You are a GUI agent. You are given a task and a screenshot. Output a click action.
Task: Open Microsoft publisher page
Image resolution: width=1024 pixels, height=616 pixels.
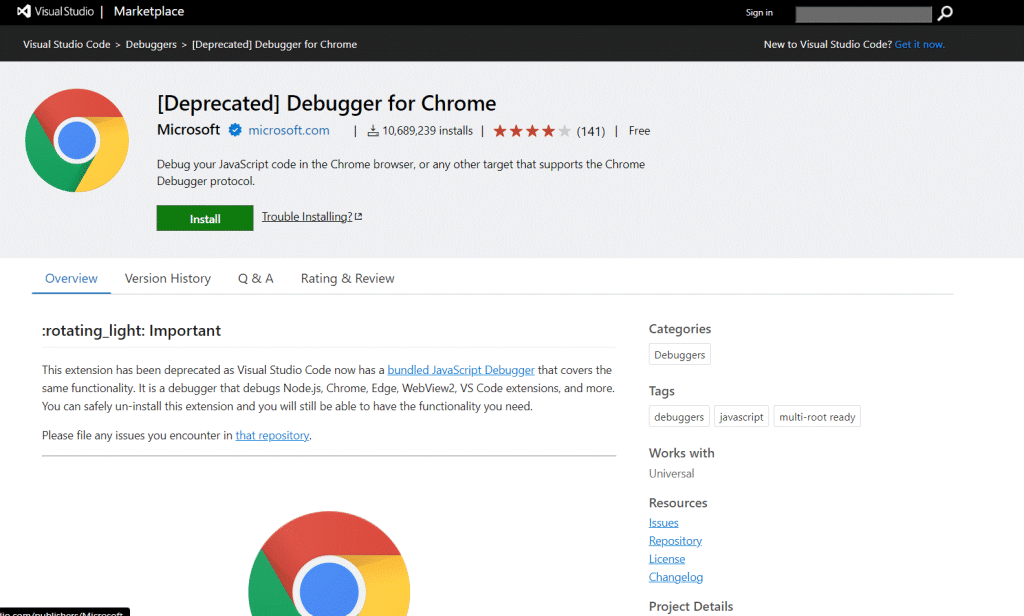[188, 129]
